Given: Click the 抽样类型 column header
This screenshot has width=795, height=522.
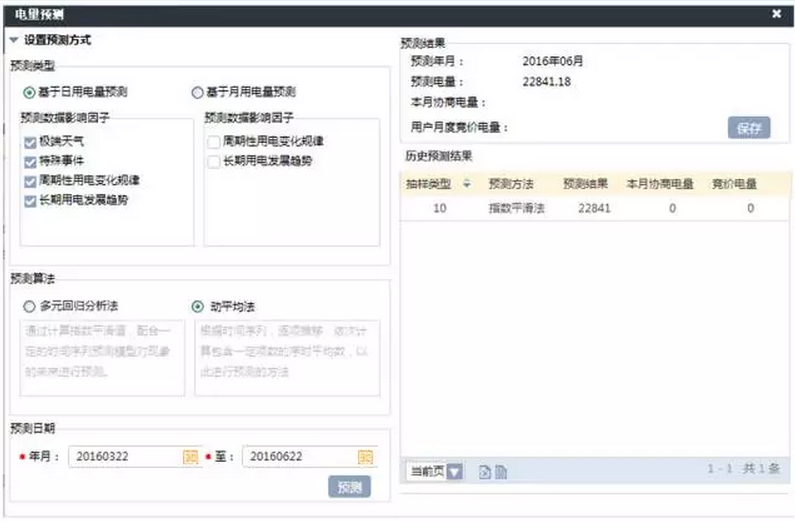Looking at the screenshot, I should click(428, 184).
